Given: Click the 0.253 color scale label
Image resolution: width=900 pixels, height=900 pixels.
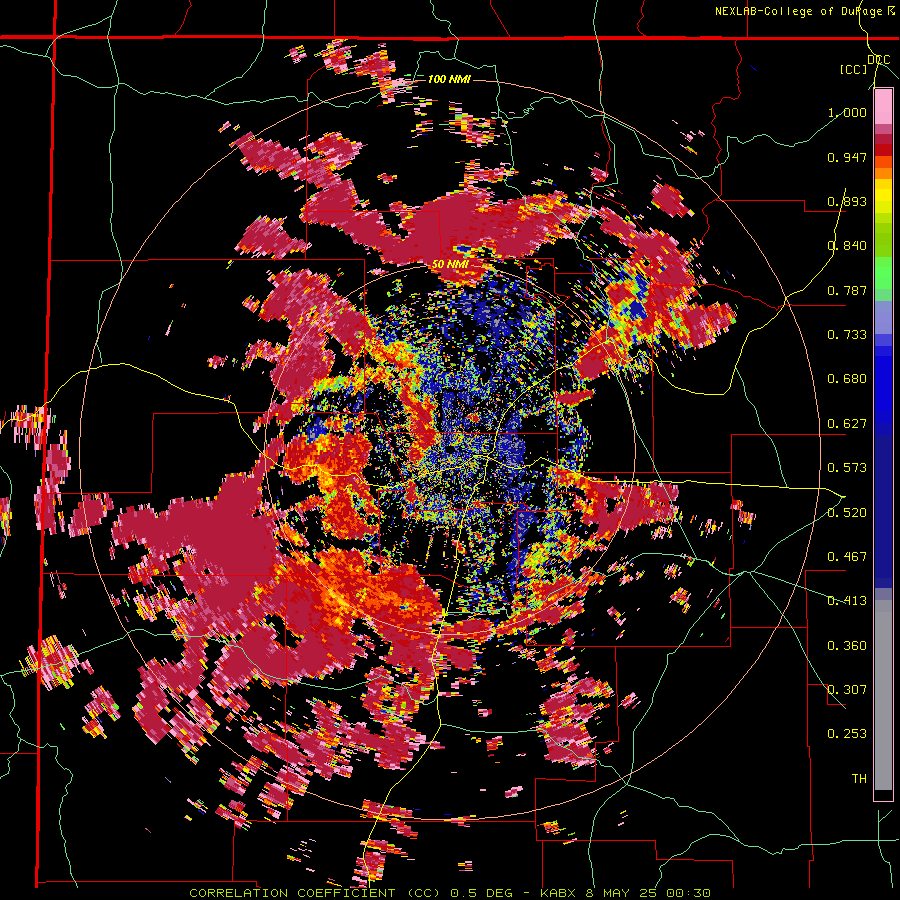Looking at the screenshot, I should (x=847, y=734).
